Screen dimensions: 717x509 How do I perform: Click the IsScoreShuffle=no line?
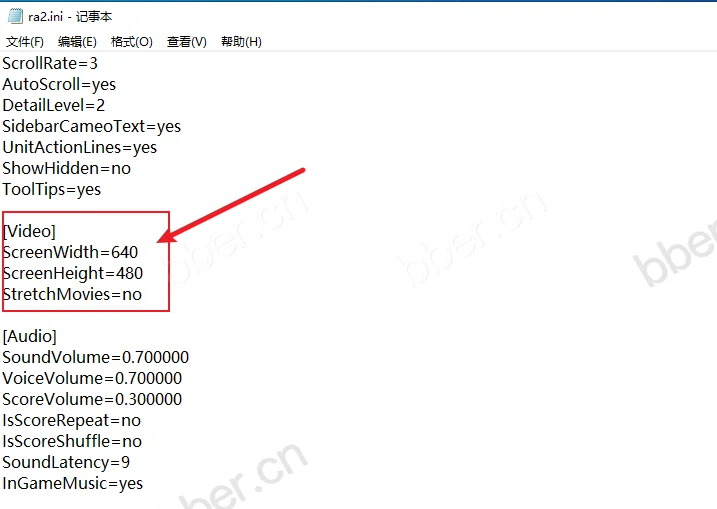[72, 442]
